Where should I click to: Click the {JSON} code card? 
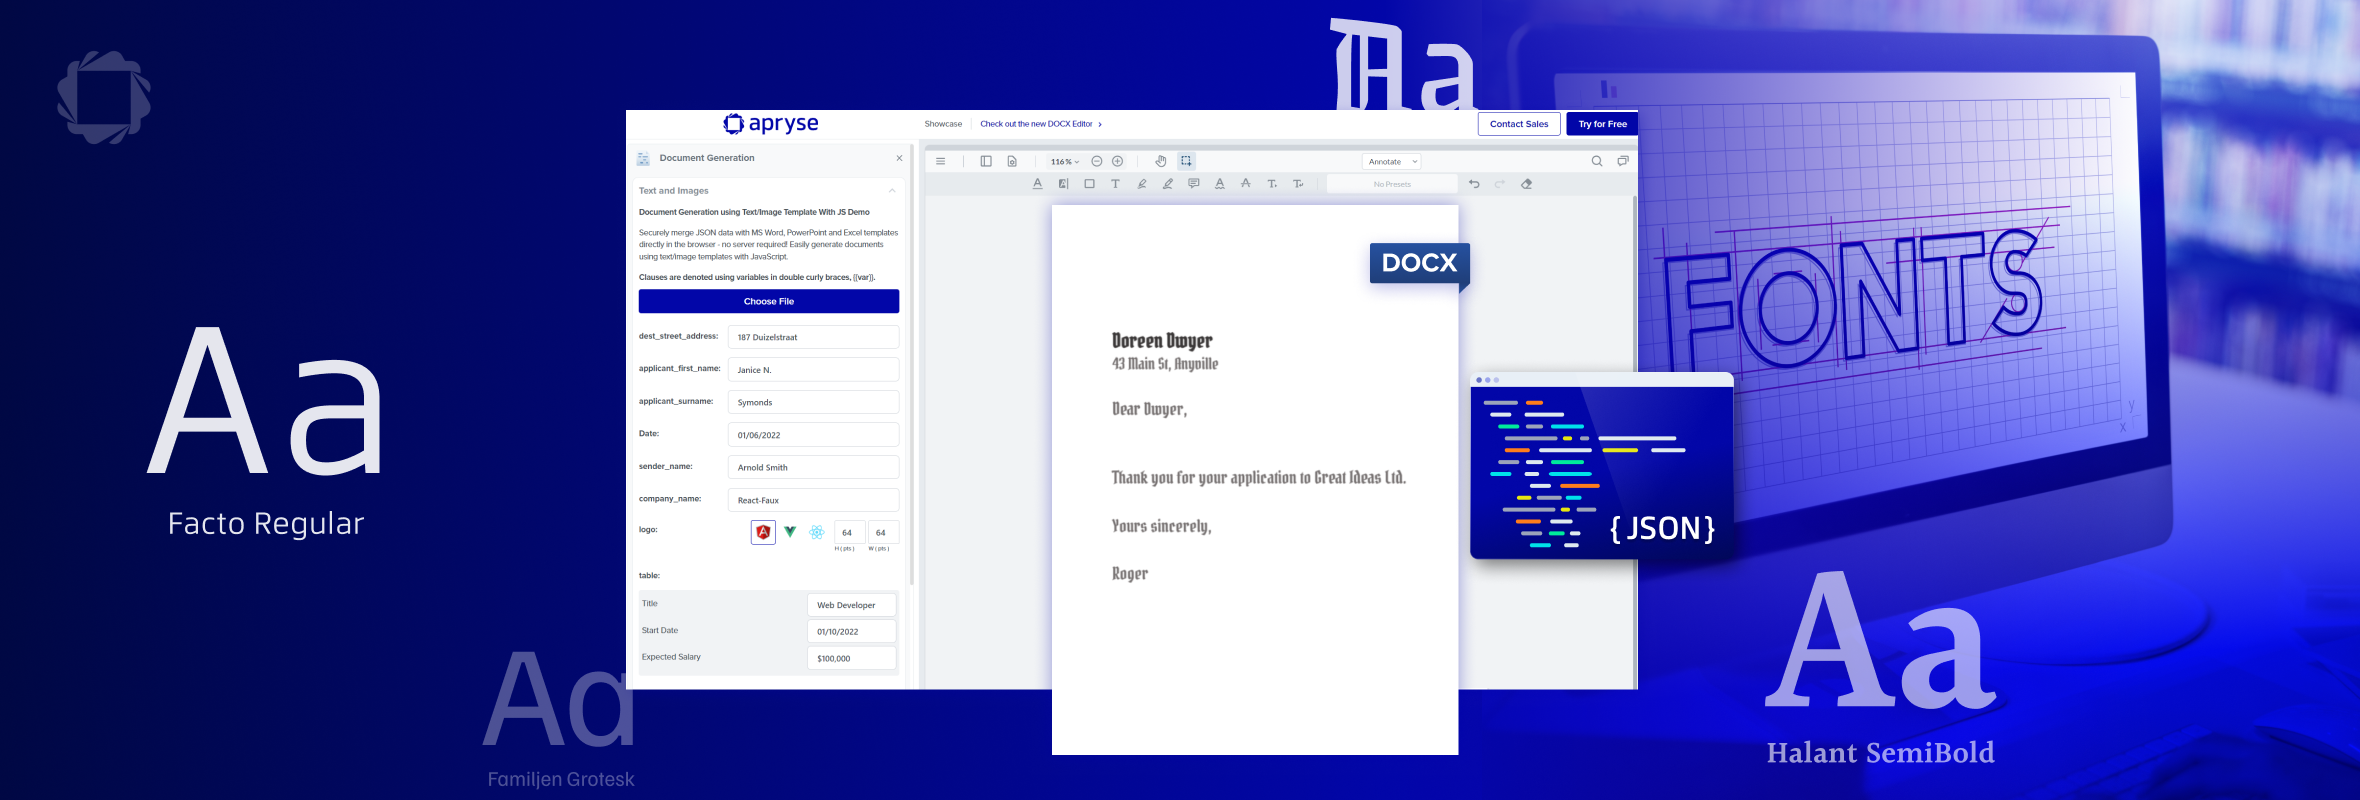click(x=1601, y=466)
